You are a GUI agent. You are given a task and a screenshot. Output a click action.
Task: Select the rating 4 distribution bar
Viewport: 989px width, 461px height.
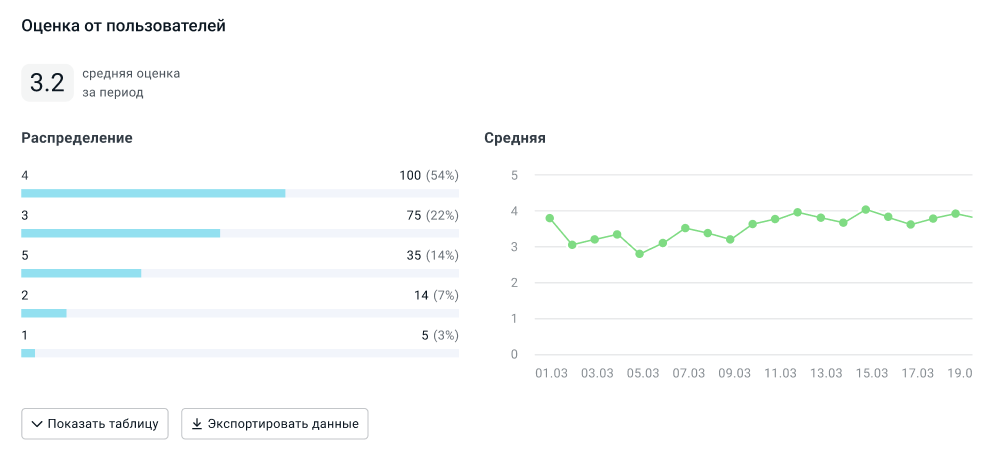[153, 193]
